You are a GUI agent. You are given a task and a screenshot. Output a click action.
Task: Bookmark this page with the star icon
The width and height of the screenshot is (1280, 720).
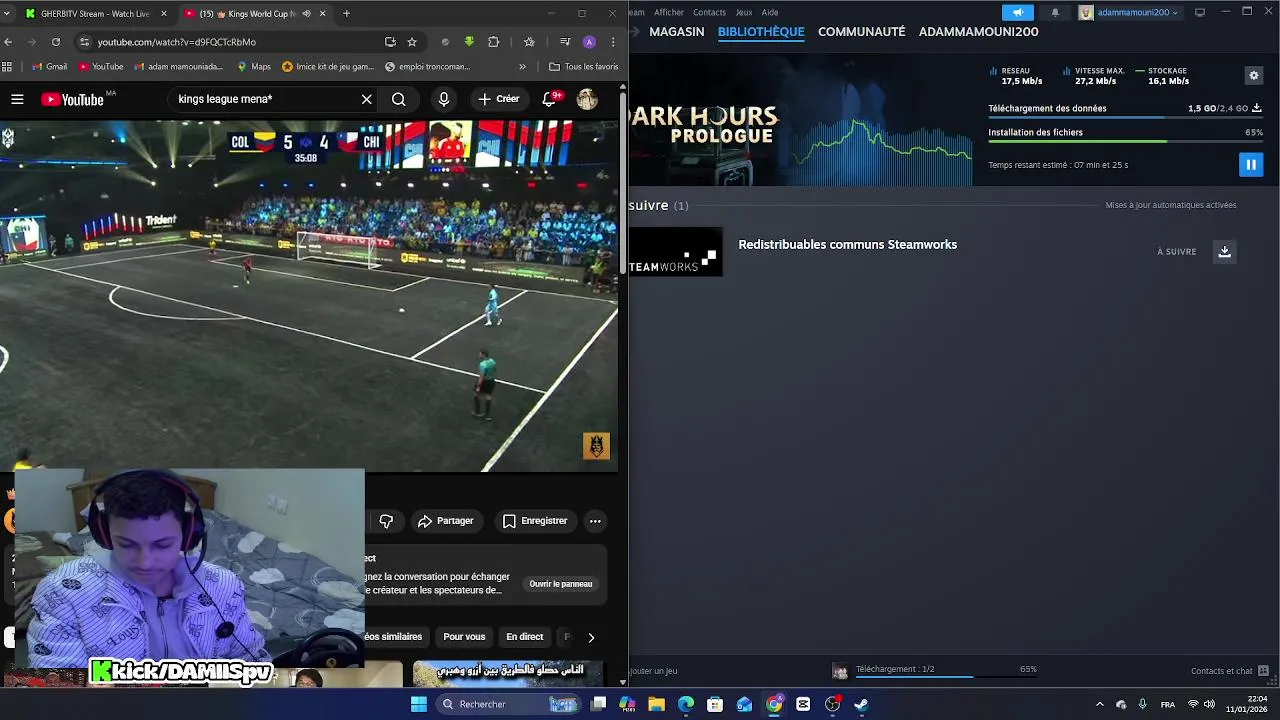[411, 42]
